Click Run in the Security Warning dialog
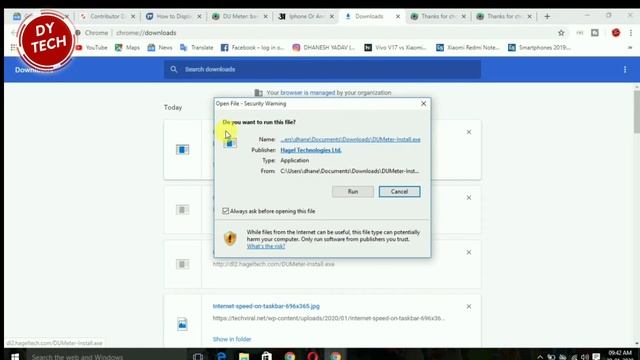640x360 pixels. coord(353,191)
